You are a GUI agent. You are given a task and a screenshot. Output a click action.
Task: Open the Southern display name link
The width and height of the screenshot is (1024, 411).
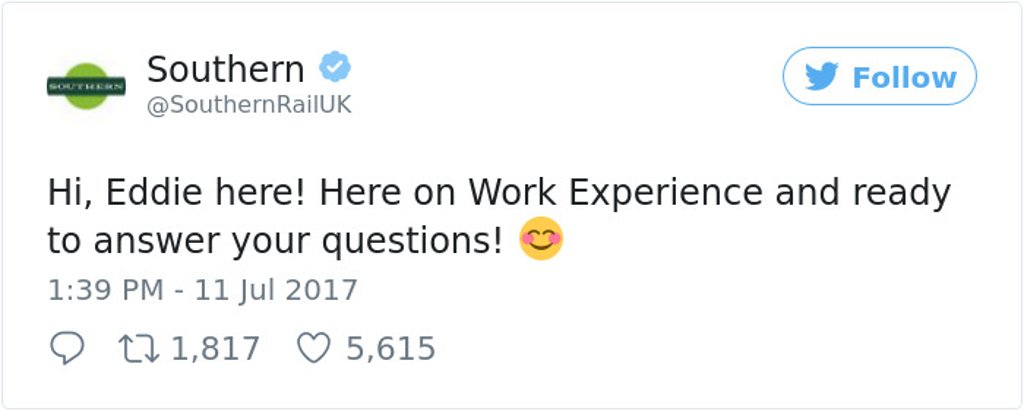[x=225, y=70]
